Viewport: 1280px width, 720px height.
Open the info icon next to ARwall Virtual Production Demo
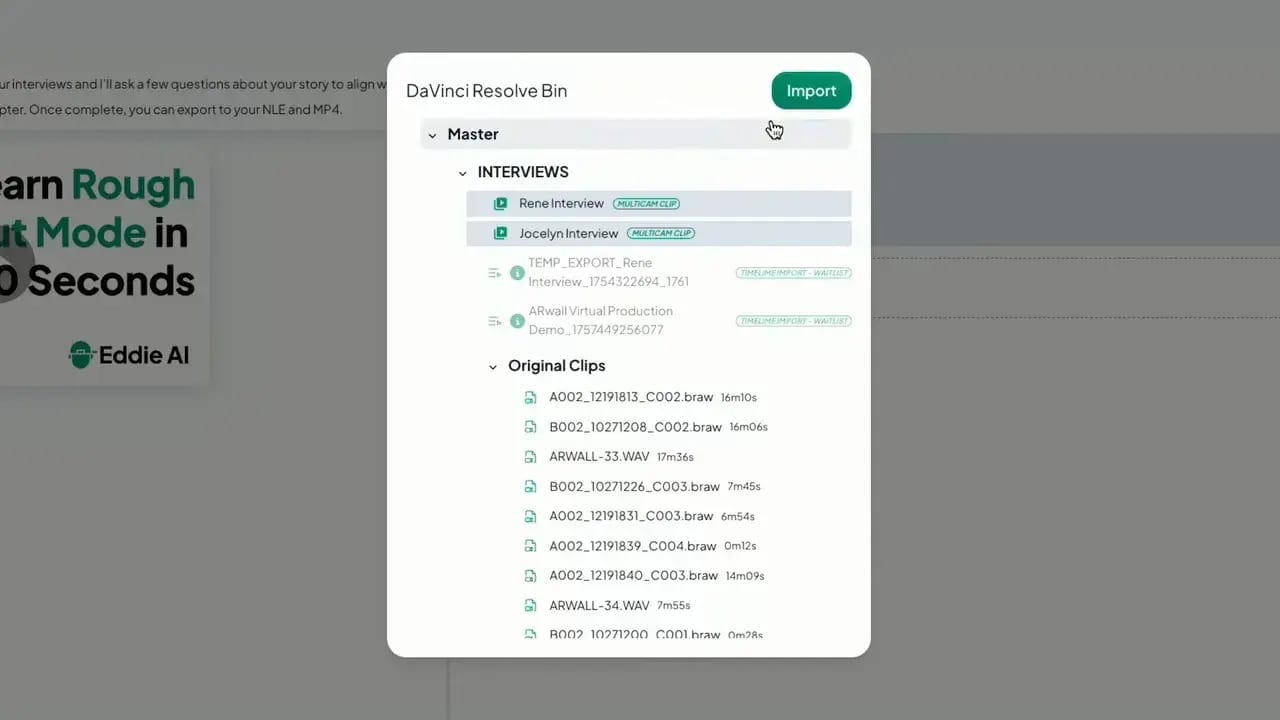pos(517,321)
